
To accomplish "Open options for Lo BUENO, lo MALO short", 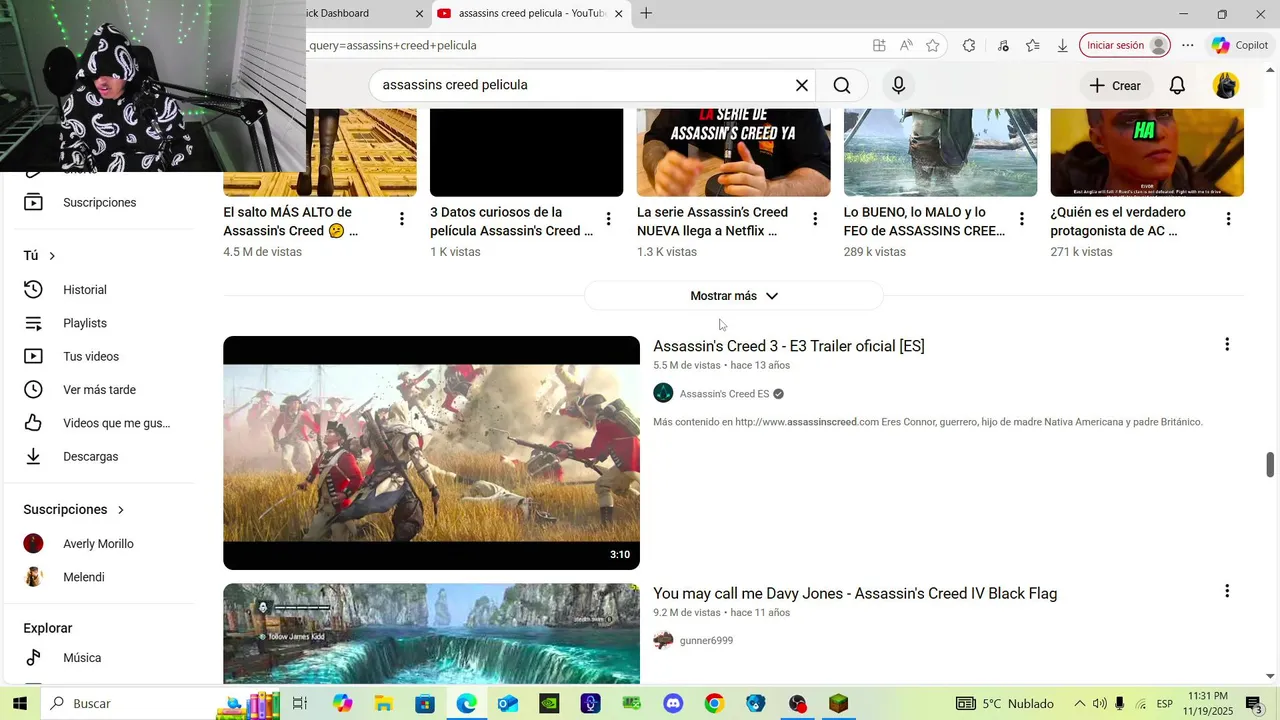I will click(1022, 219).
